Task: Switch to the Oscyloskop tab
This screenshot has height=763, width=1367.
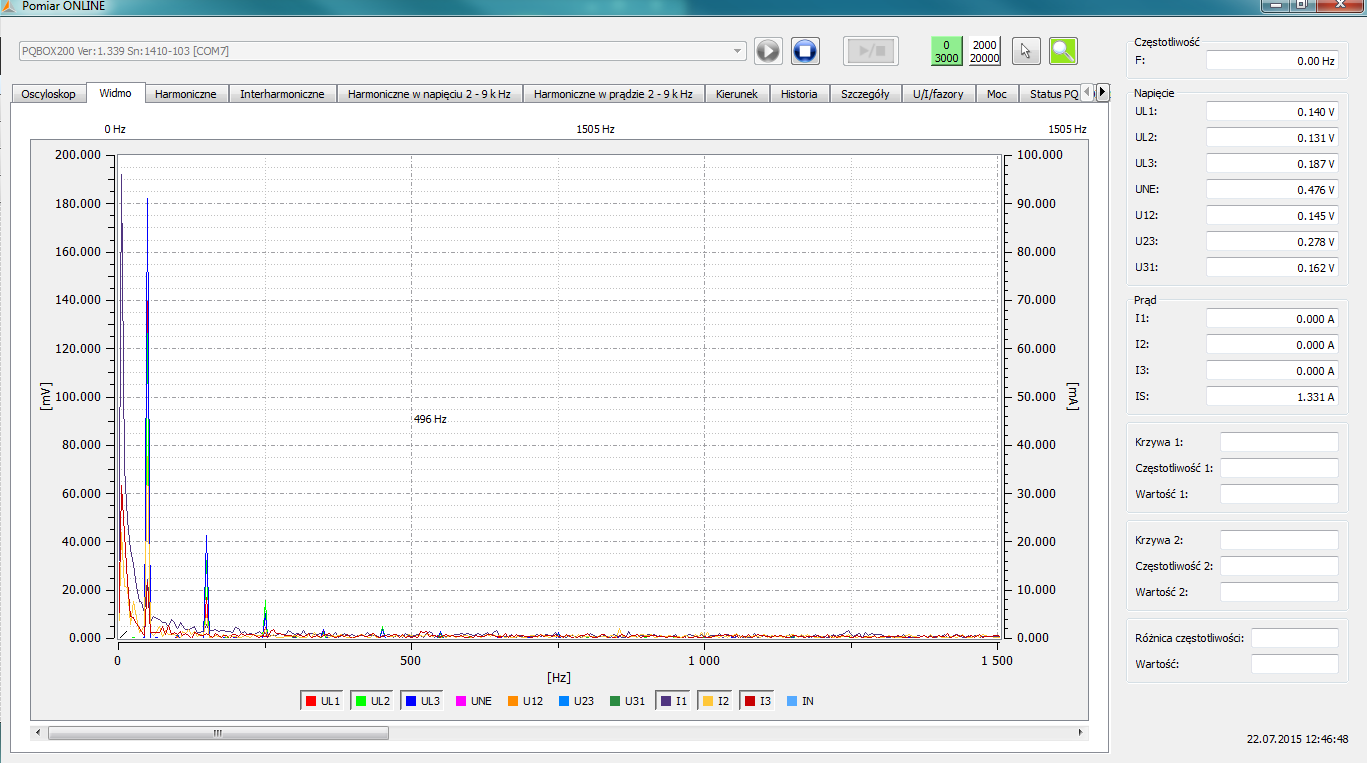Action: pyautogui.click(x=49, y=94)
